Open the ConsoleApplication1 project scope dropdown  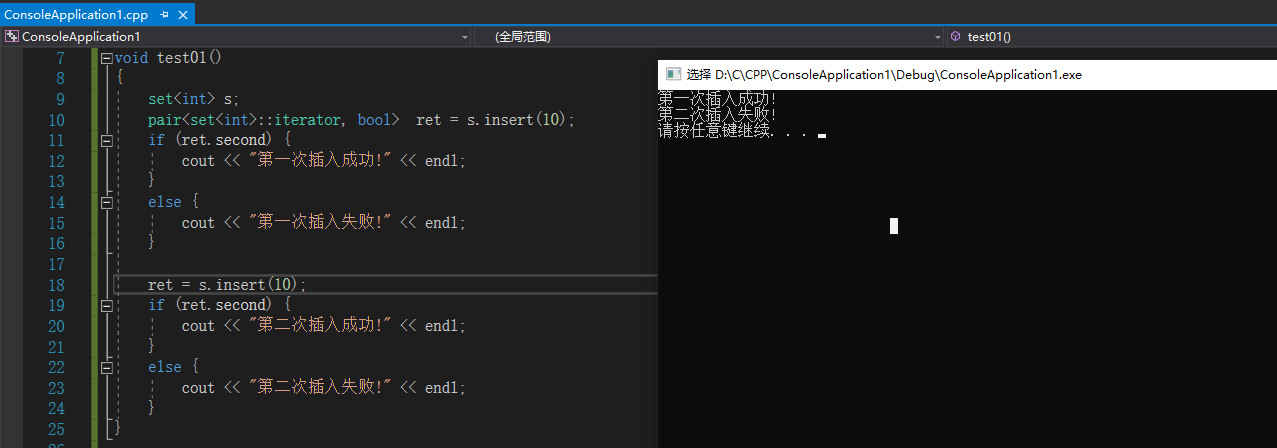pyautogui.click(x=464, y=36)
